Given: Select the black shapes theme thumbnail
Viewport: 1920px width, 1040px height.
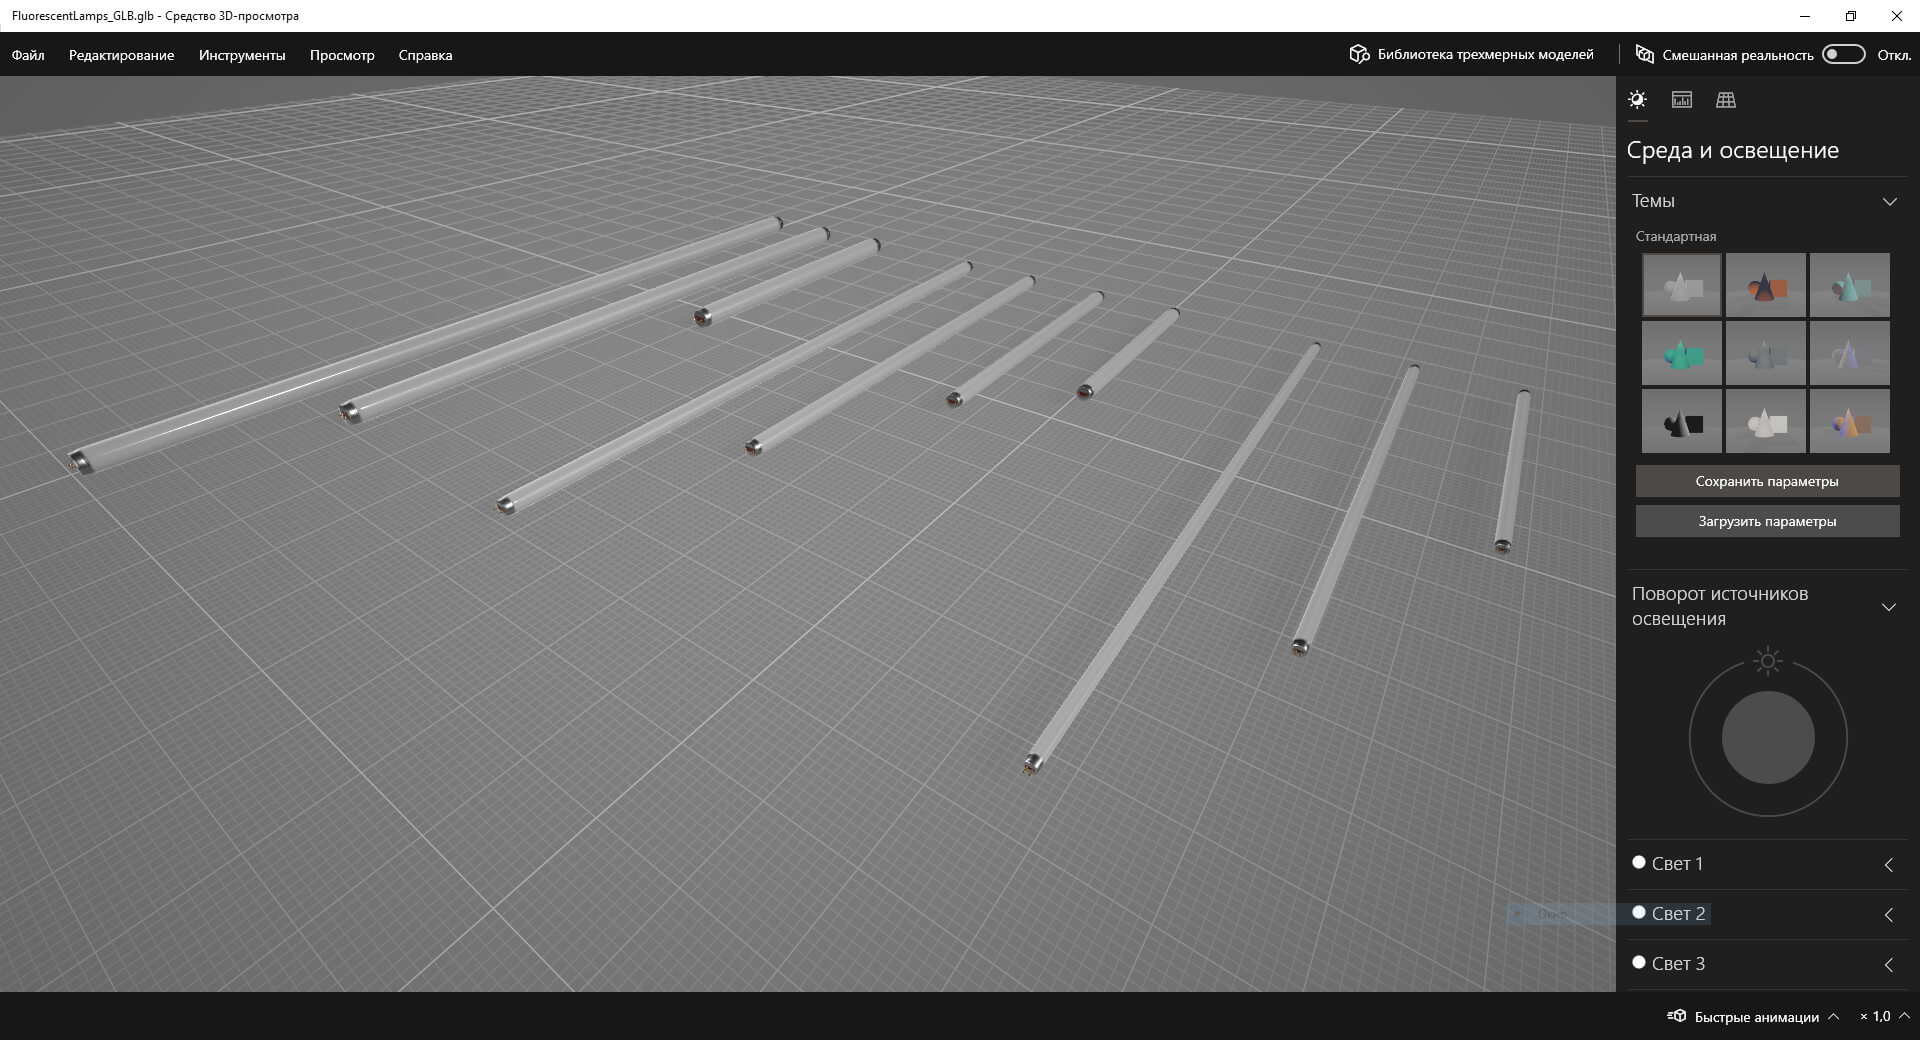Looking at the screenshot, I should (x=1681, y=421).
